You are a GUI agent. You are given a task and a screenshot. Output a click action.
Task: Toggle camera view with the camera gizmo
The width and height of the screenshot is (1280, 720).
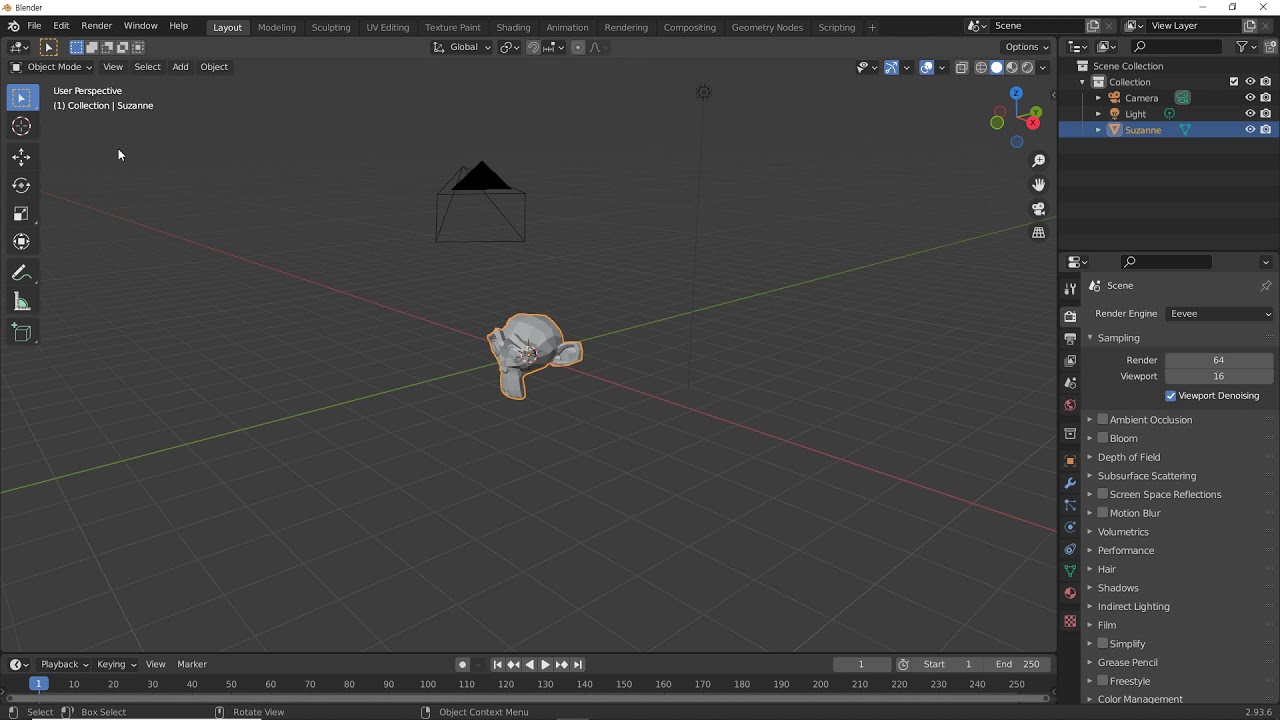1038,208
